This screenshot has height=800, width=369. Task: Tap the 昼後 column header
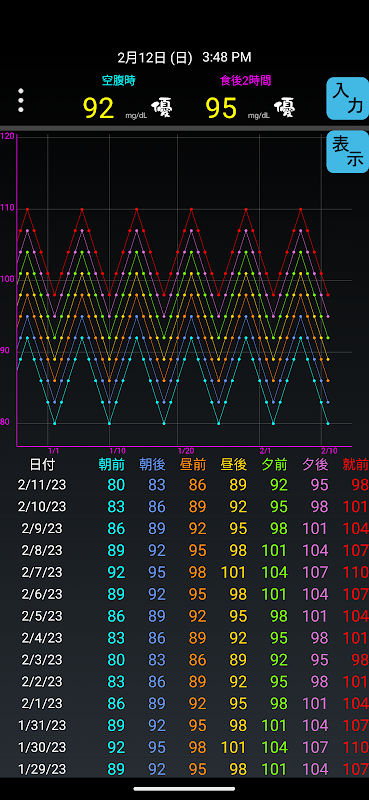point(234,464)
